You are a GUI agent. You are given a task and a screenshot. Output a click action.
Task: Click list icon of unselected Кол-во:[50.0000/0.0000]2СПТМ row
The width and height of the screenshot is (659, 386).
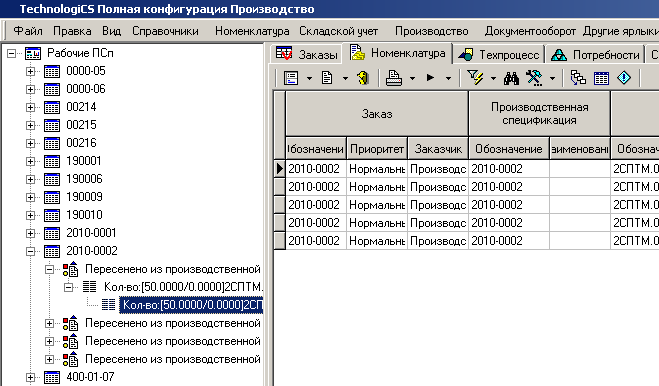(x=90, y=287)
